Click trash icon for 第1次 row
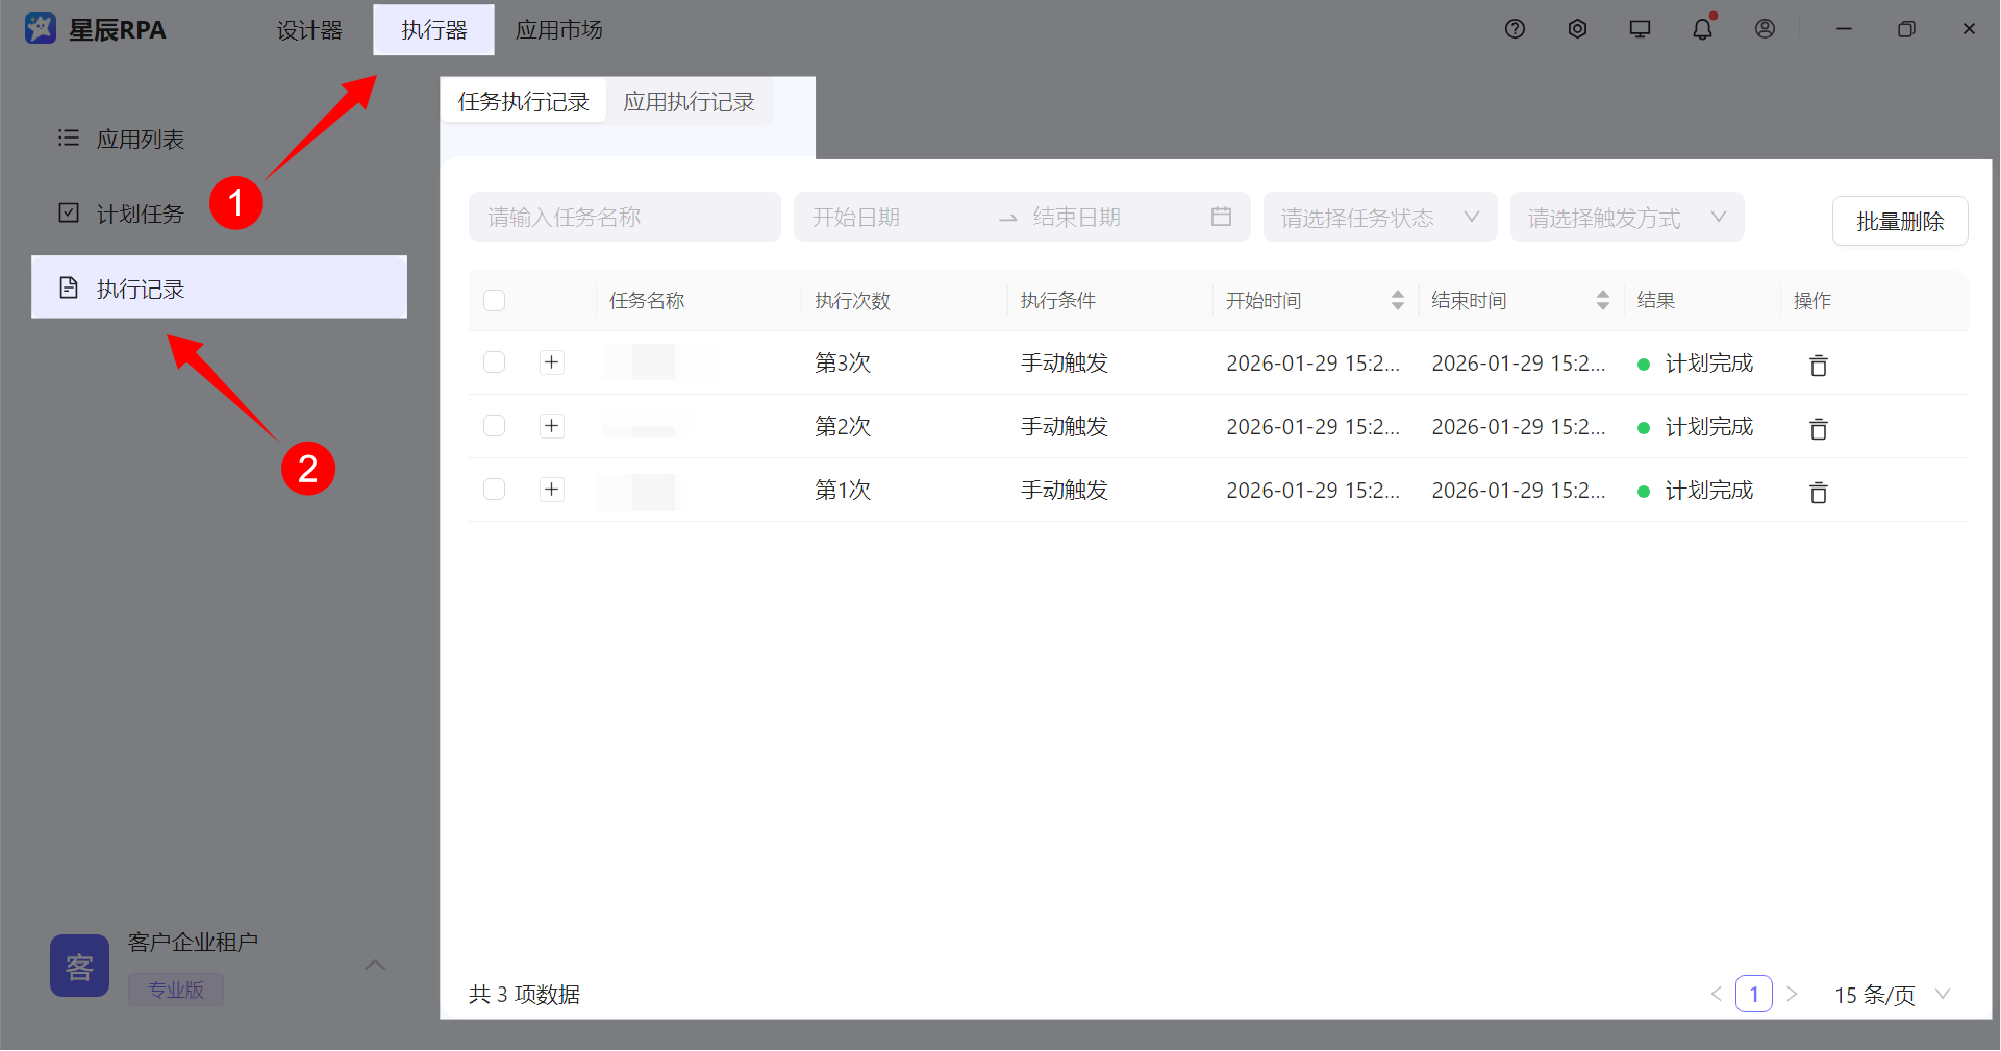 pyautogui.click(x=1818, y=492)
